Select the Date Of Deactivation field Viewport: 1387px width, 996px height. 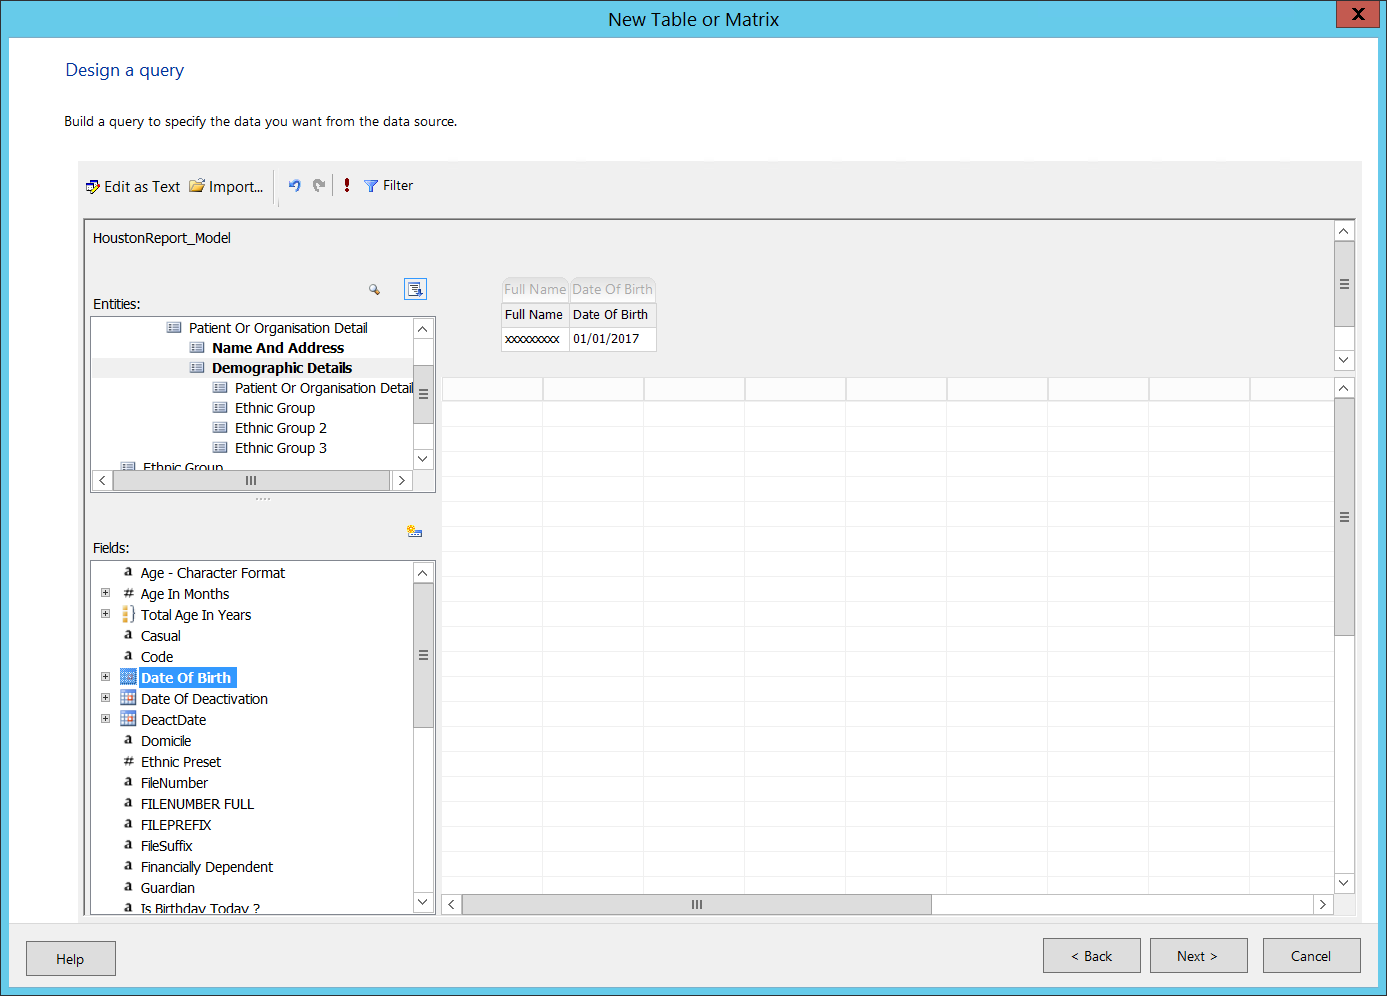pos(204,699)
